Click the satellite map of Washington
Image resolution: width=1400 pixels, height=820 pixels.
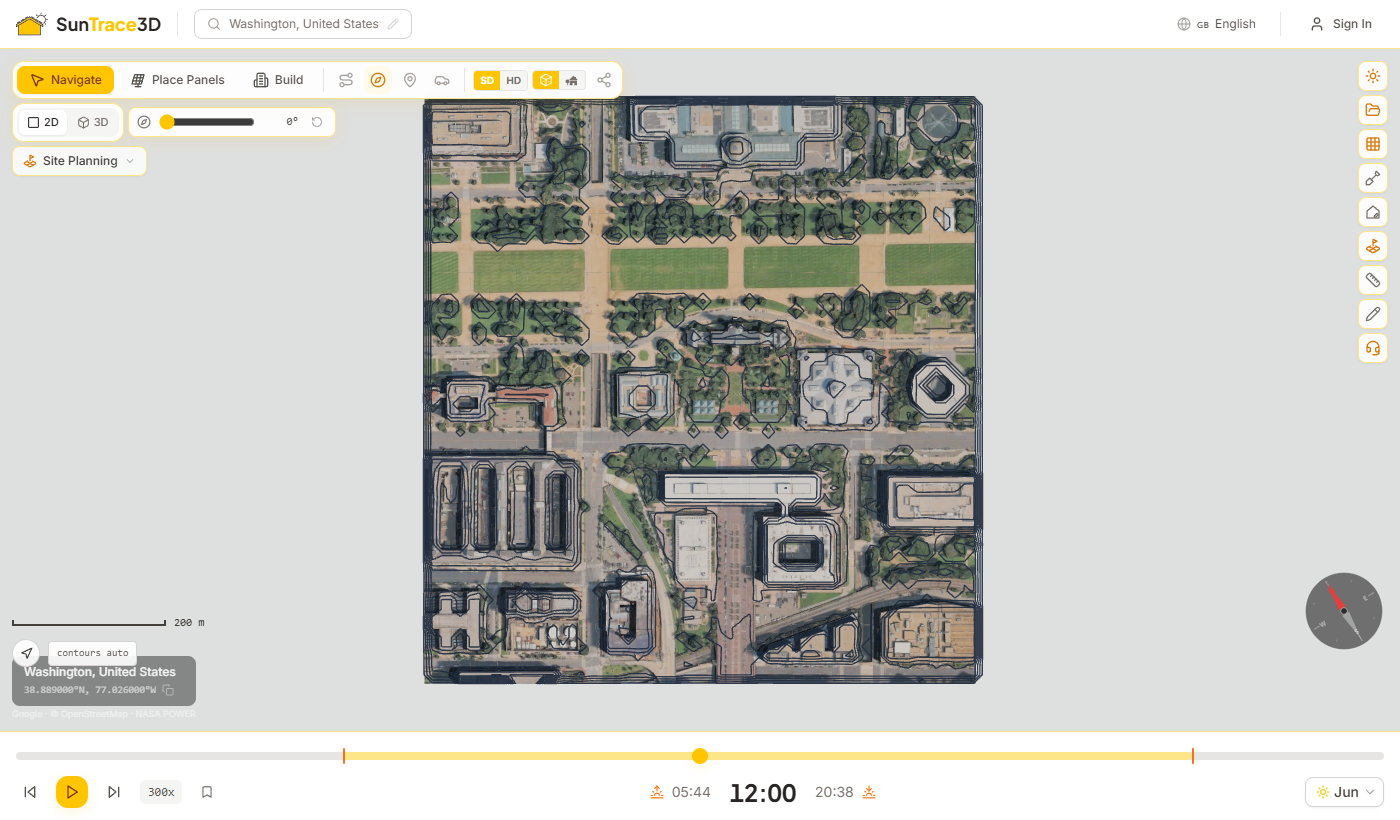point(703,390)
